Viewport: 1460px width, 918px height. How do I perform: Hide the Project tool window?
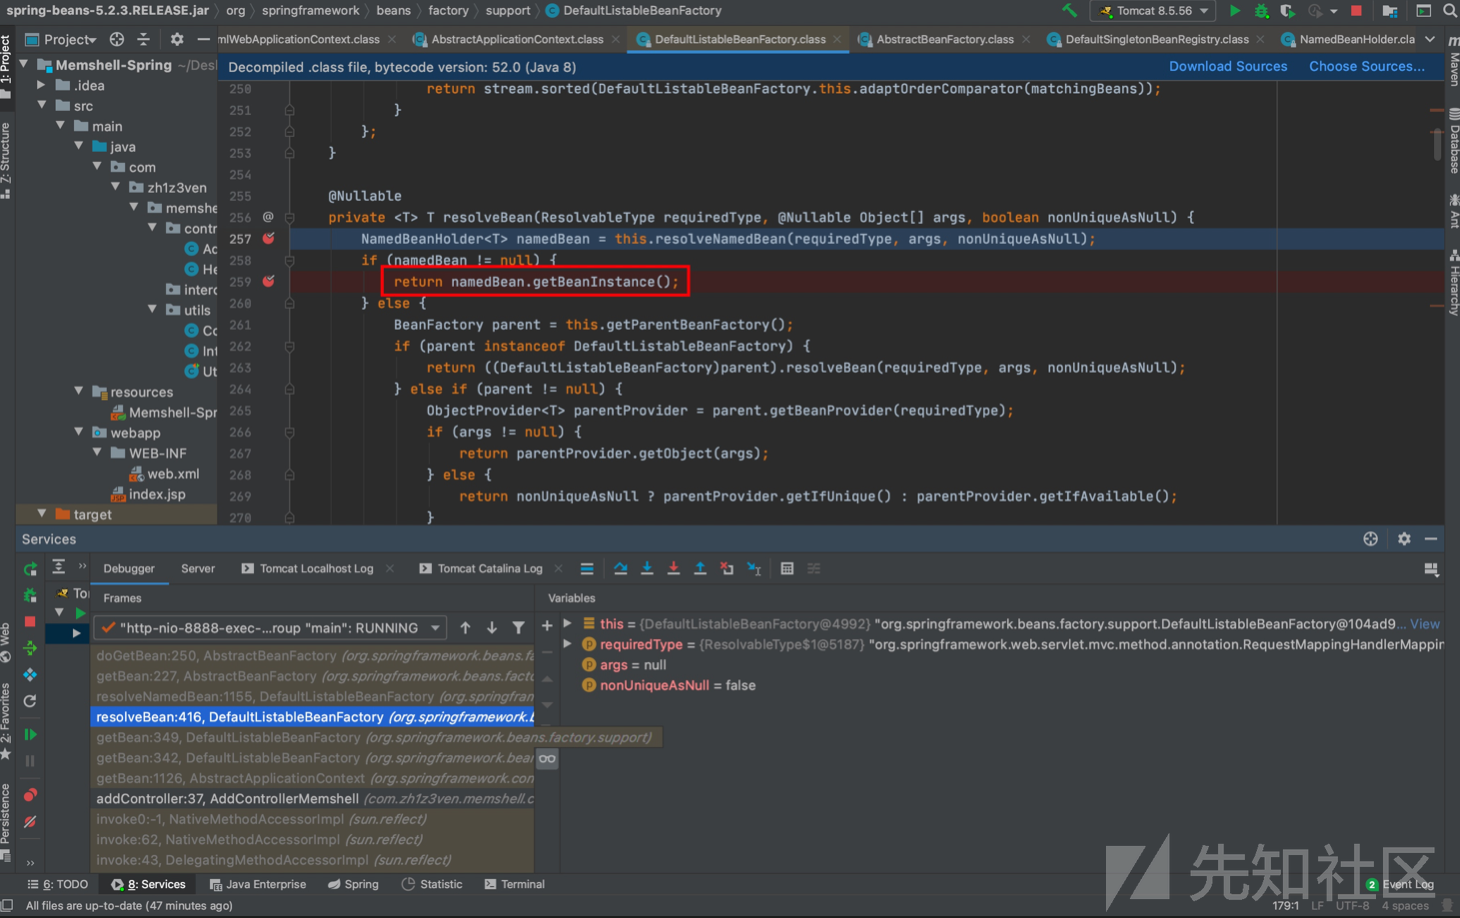[203, 39]
